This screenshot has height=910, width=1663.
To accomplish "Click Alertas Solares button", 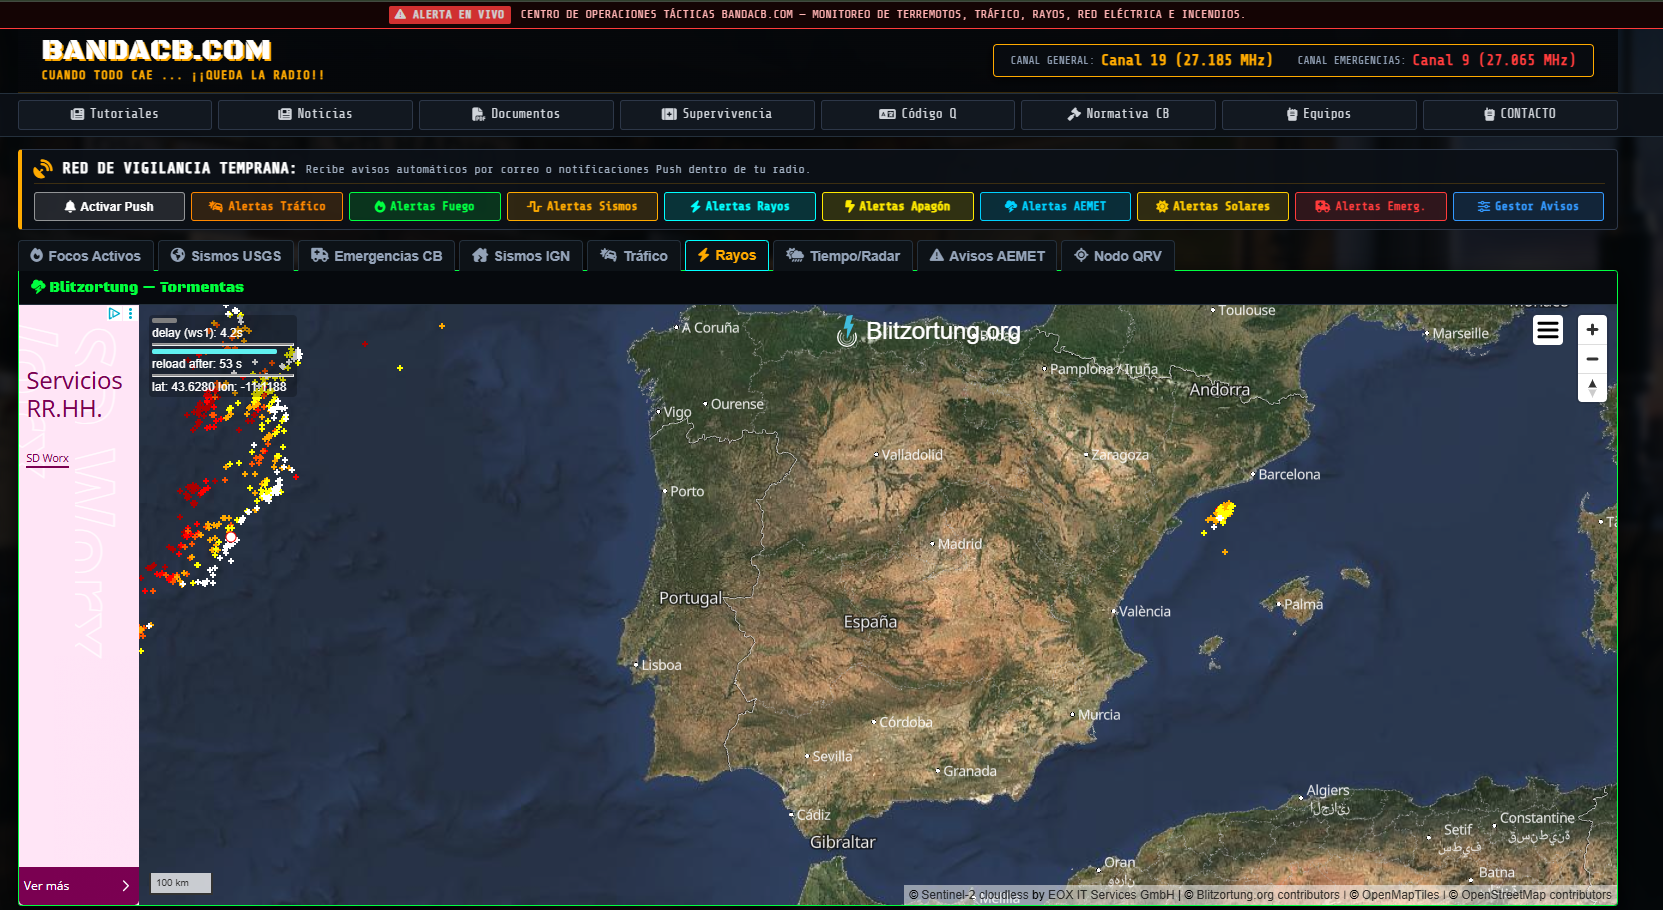I will [1213, 206].
